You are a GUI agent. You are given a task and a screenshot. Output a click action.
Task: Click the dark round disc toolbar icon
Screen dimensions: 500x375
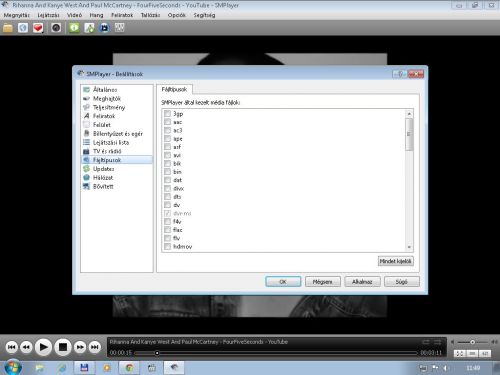tap(56, 28)
